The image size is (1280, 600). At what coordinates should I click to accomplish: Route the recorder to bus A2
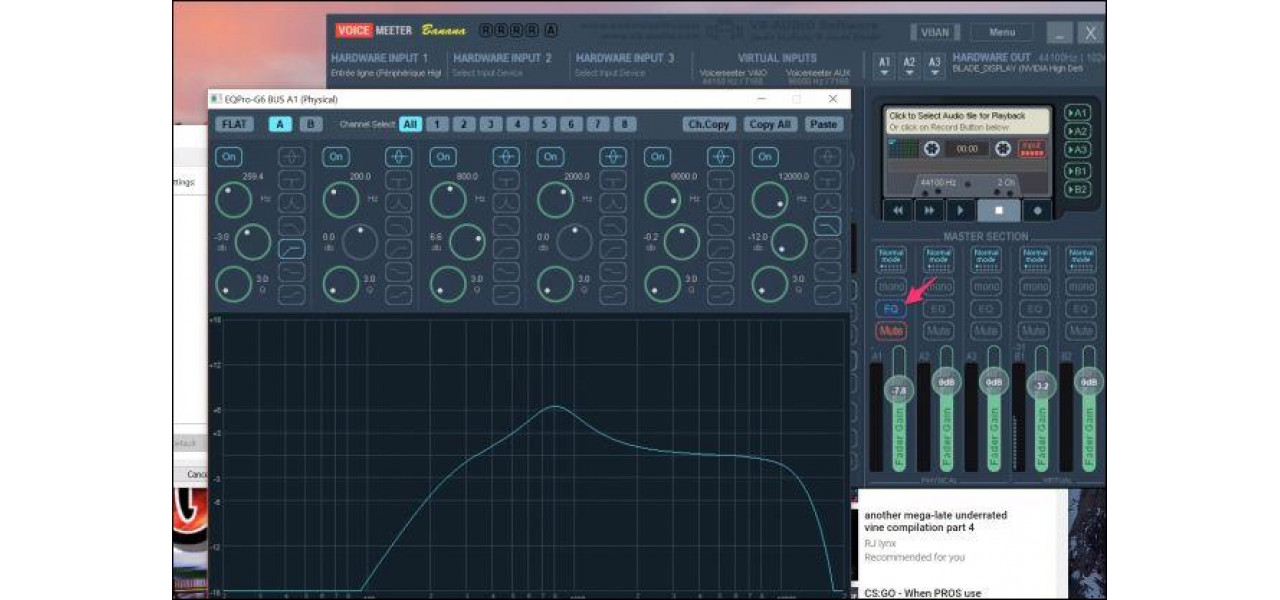(x=1077, y=131)
